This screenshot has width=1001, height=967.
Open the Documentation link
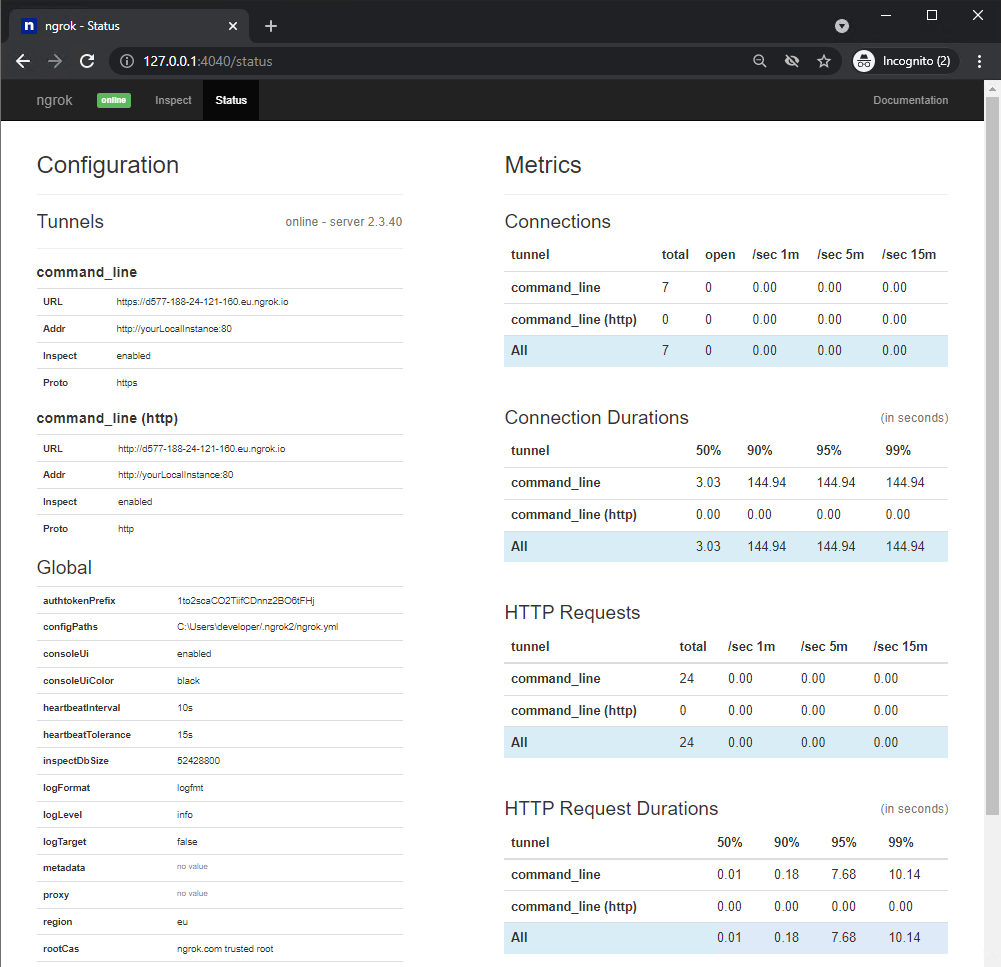tap(910, 100)
